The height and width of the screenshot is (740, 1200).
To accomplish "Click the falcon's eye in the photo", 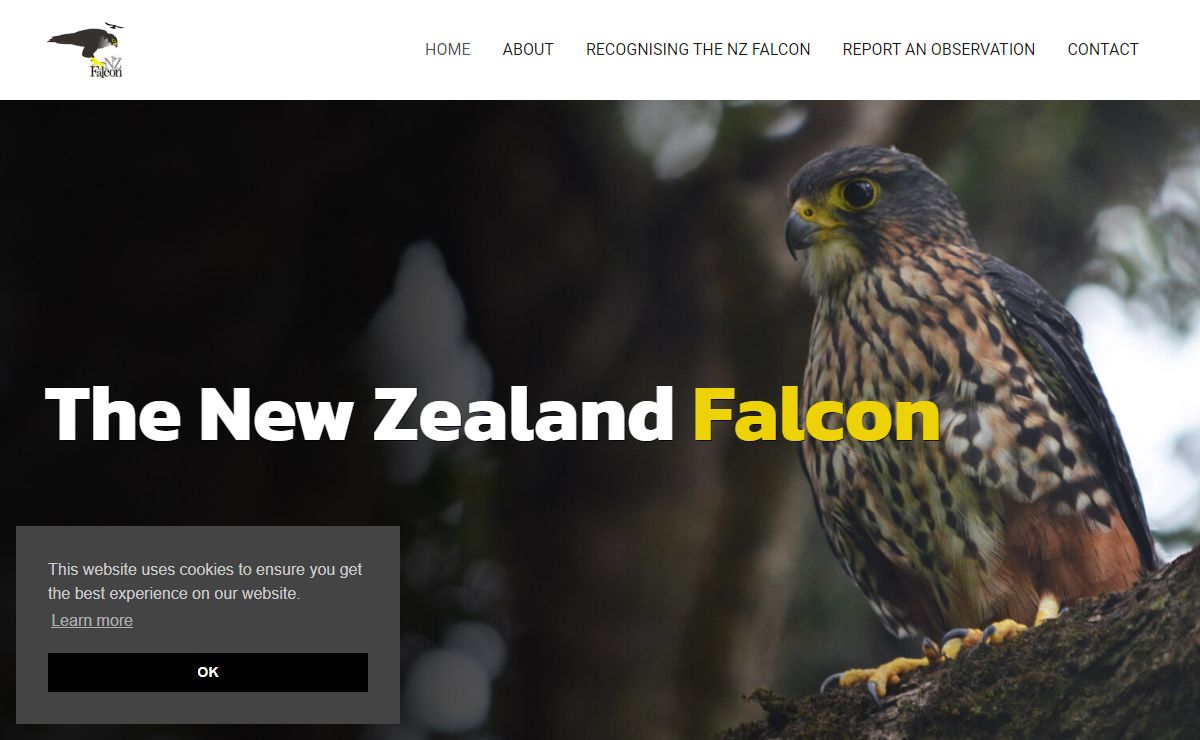I will [x=858, y=191].
